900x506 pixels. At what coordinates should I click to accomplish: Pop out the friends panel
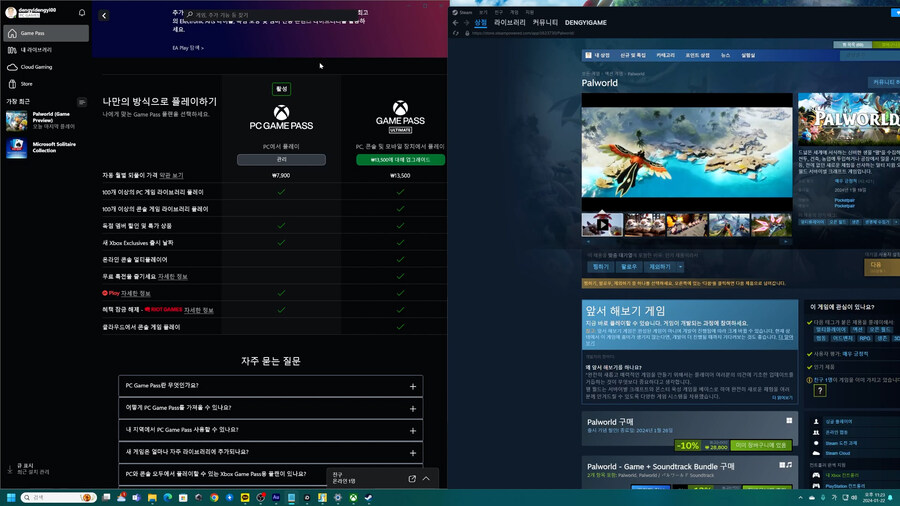point(412,478)
